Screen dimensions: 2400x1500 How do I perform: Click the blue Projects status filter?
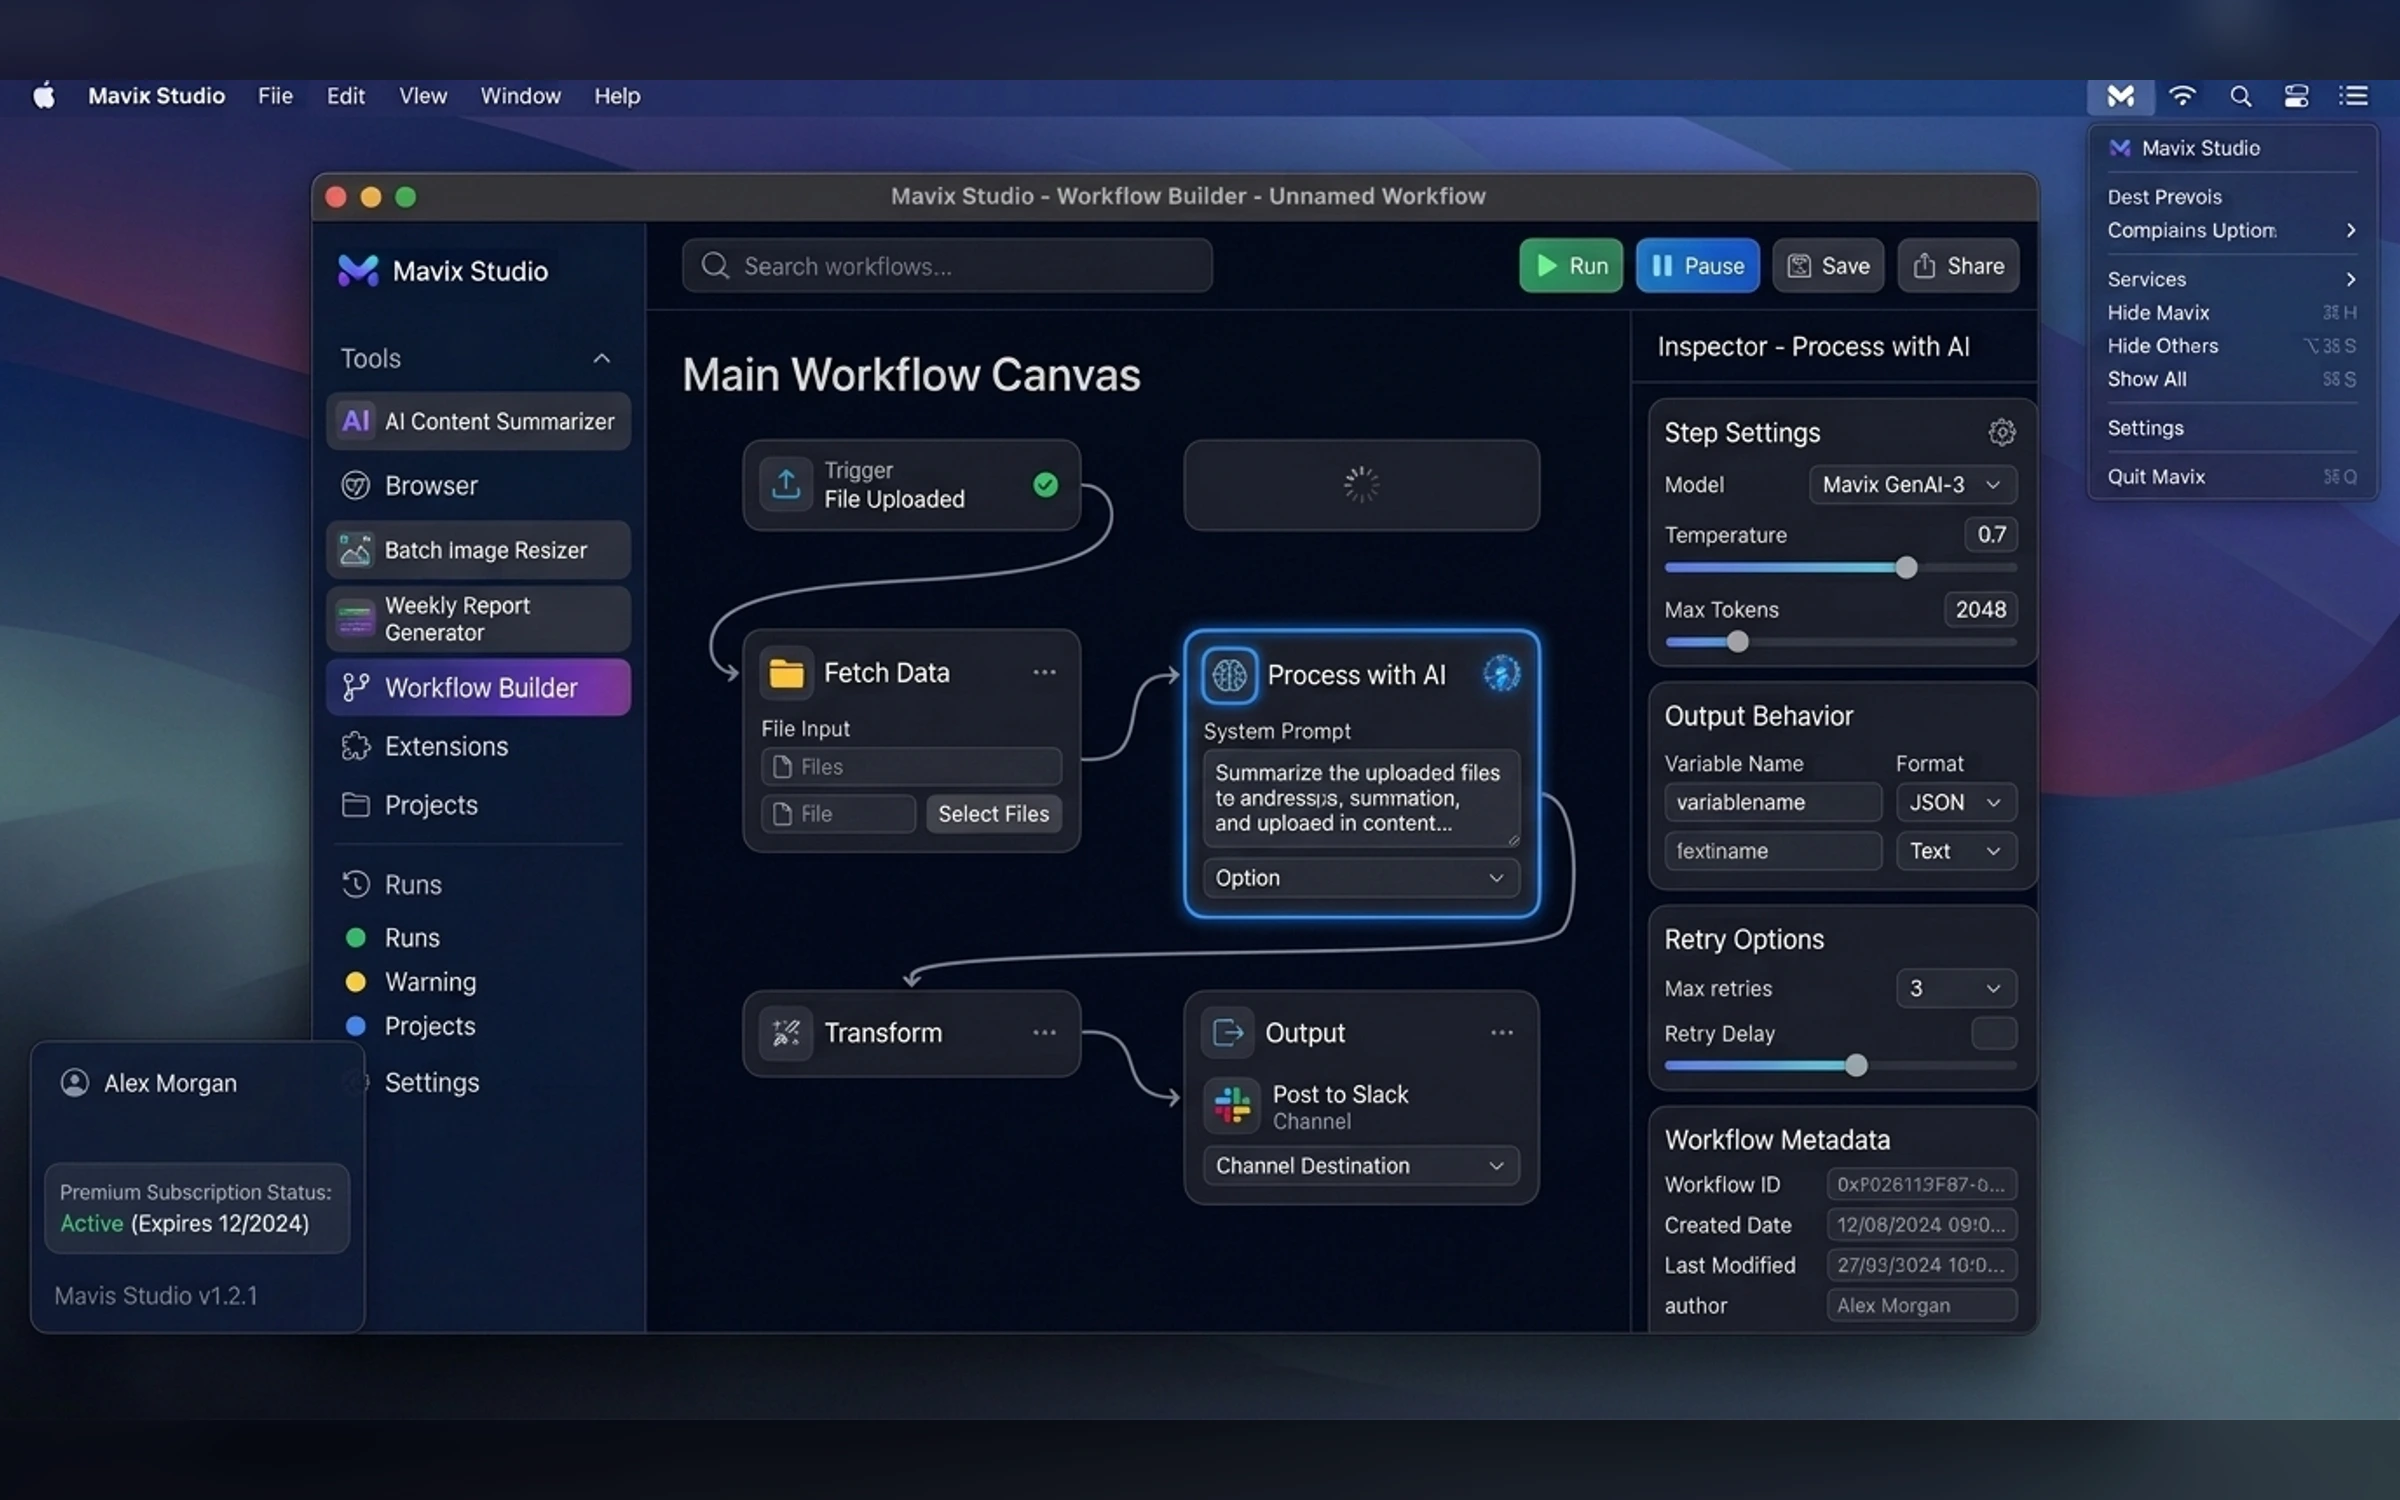tap(410, 1026)
